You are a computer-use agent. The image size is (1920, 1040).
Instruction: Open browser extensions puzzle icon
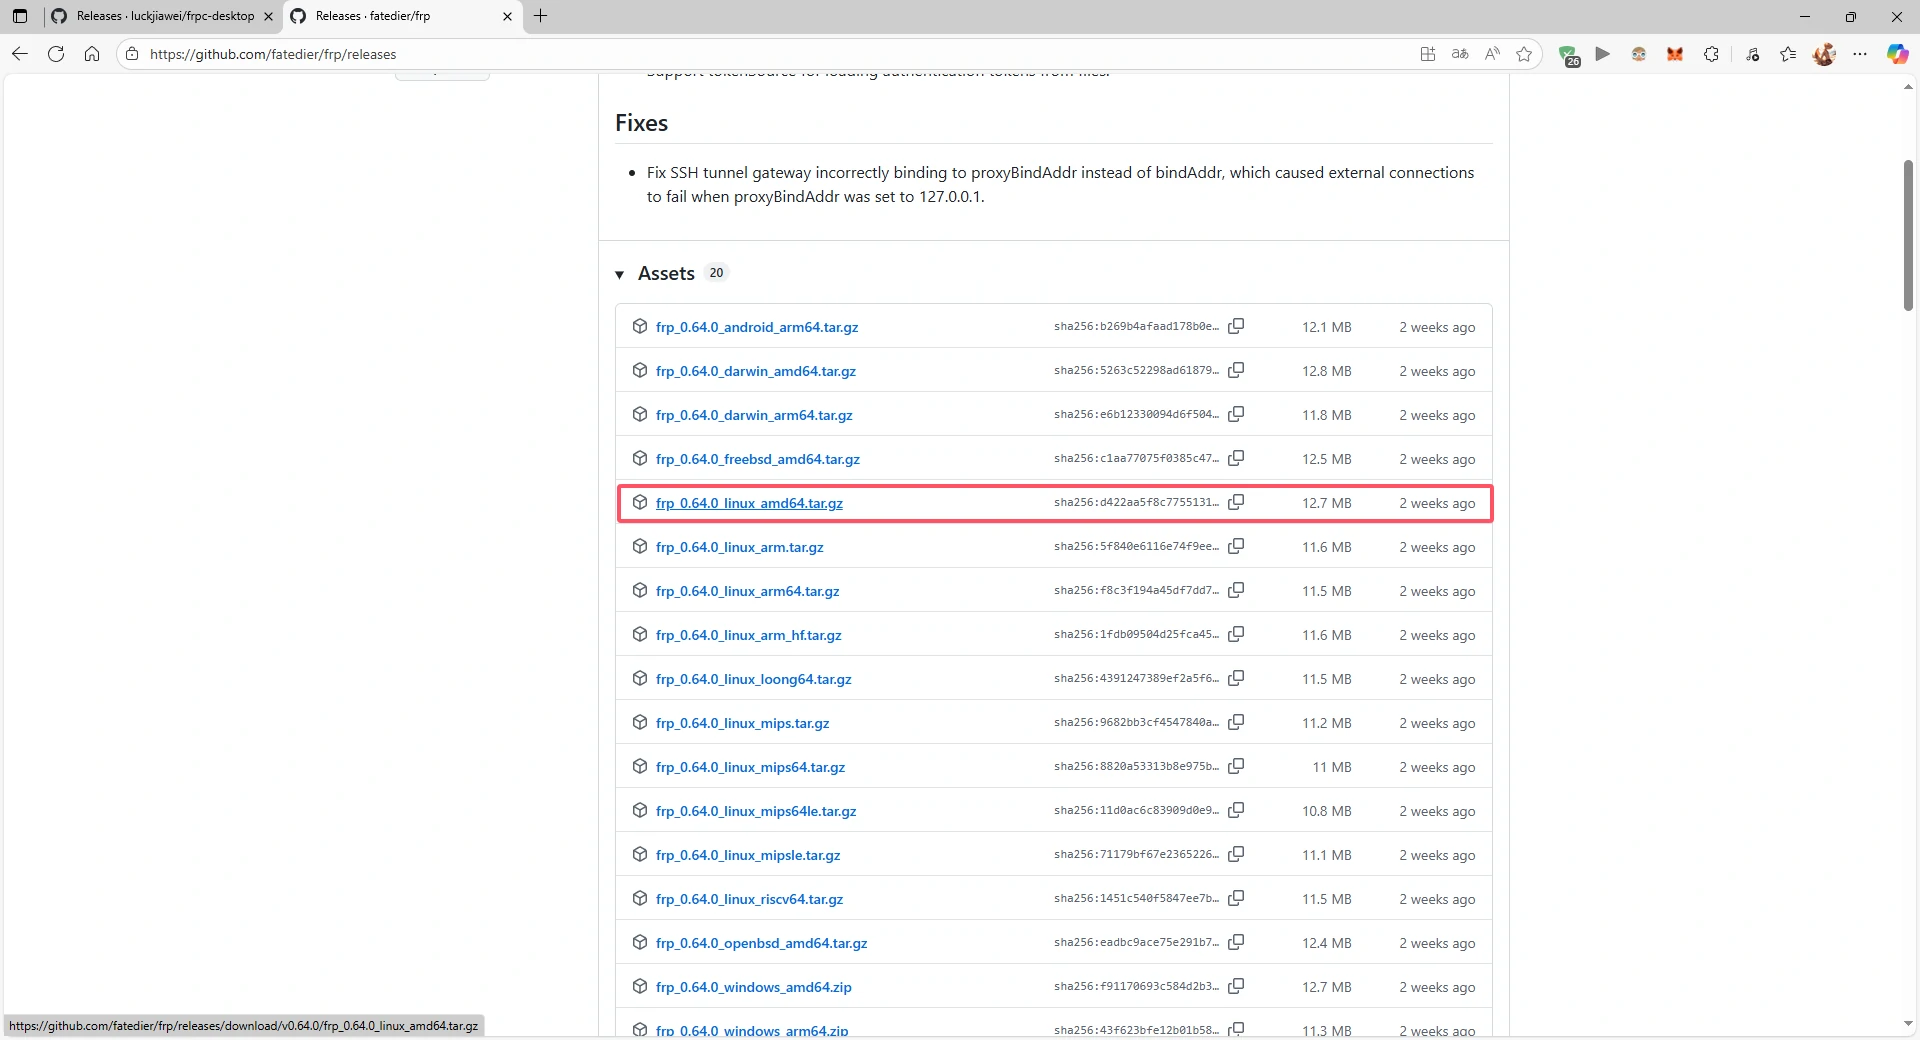click(1711, 54)
